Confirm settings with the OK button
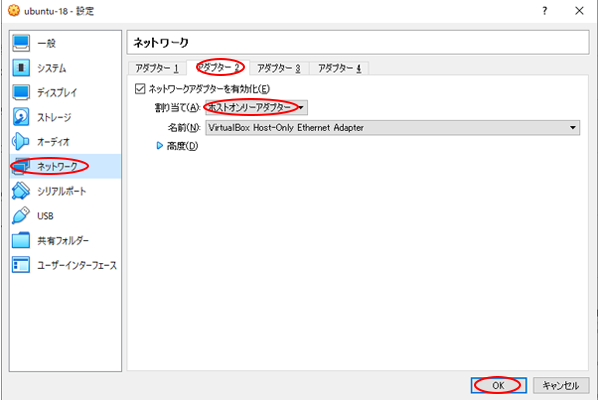600x400 pixels. point(499,385)
